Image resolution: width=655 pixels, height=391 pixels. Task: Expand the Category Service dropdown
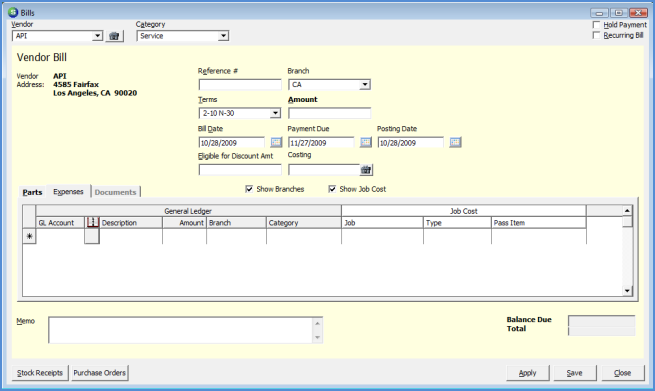[x=223, y=36]
